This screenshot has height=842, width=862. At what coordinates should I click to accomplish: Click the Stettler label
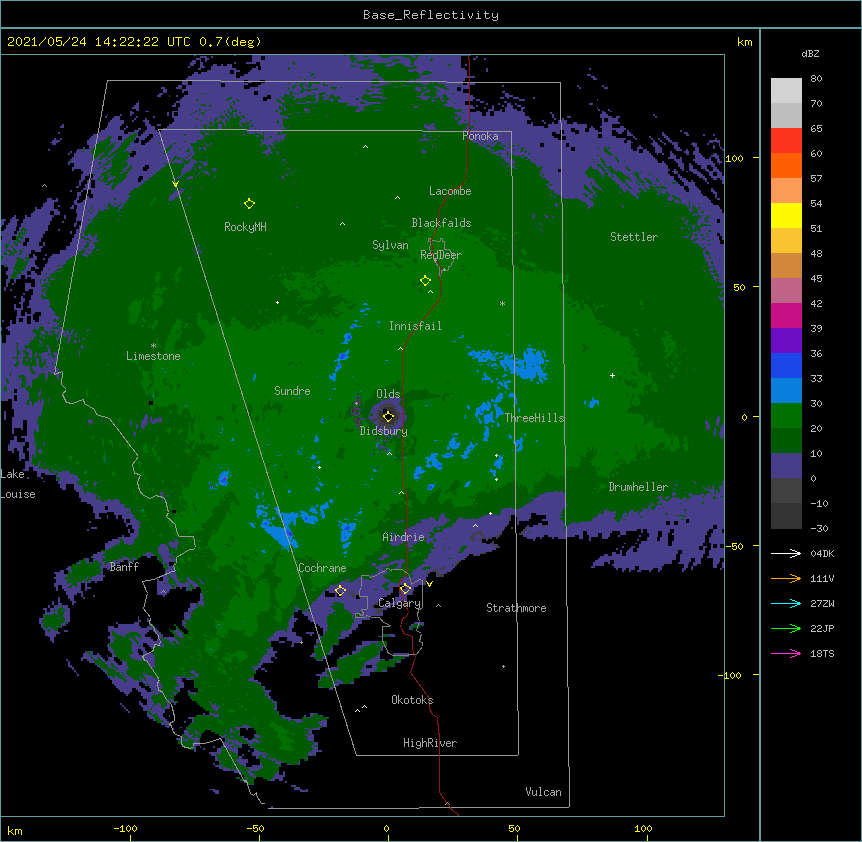tap(634, 237)
